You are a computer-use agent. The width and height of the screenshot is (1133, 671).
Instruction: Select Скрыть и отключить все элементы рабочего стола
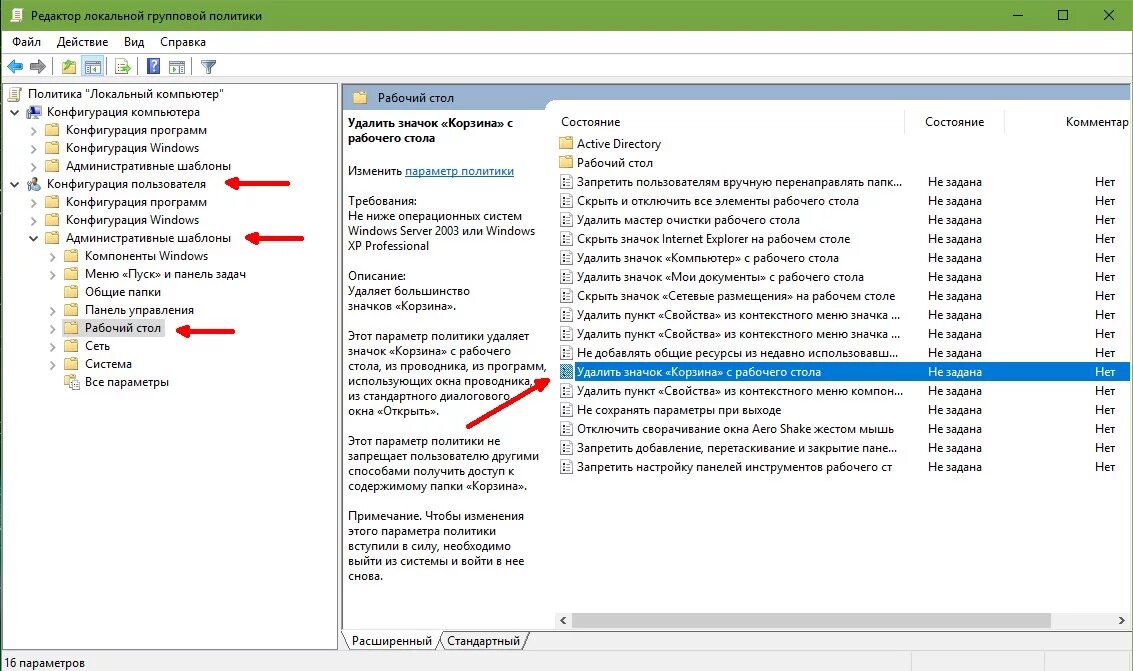tap(718, 201)
